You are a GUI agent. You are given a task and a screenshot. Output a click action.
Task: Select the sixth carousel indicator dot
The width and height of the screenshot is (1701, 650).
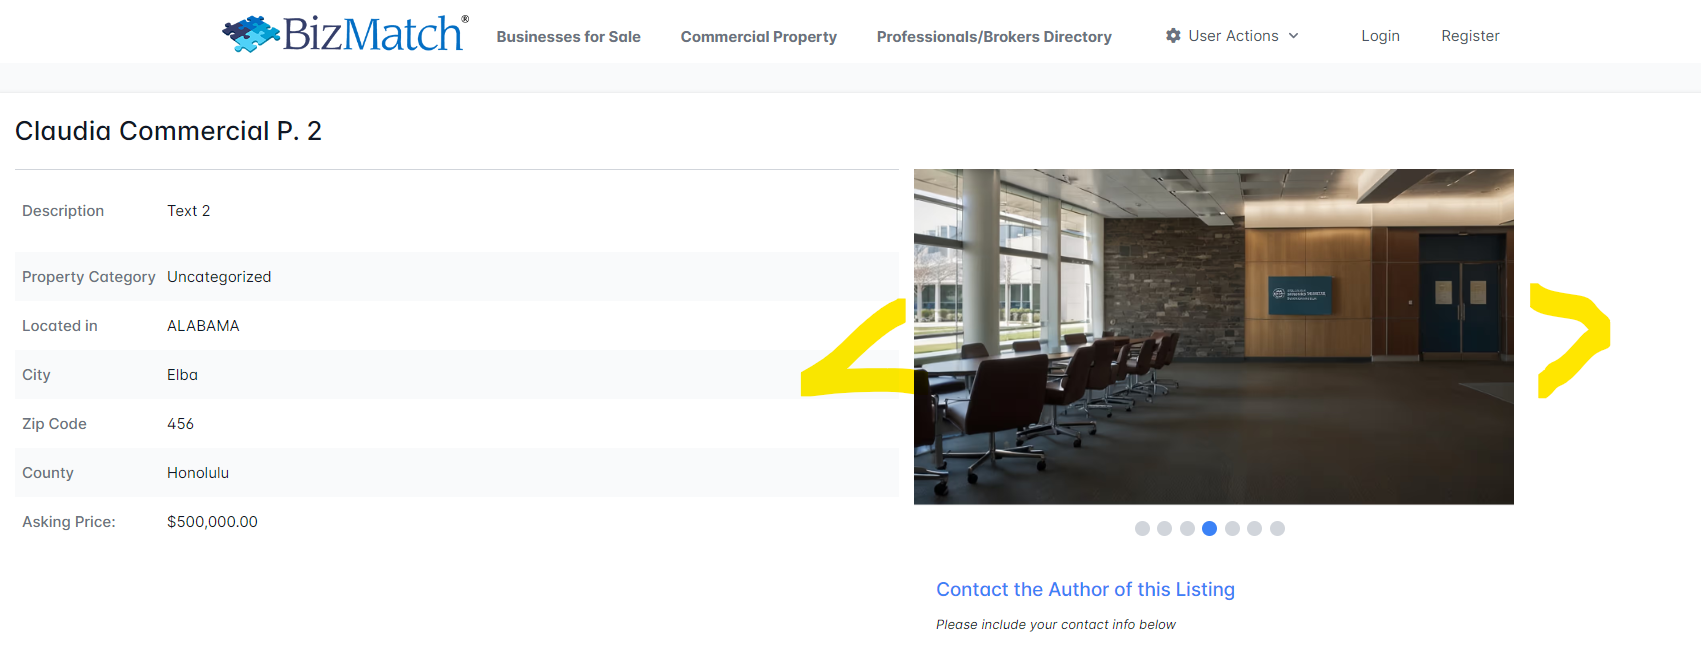tap(1254, 529)
